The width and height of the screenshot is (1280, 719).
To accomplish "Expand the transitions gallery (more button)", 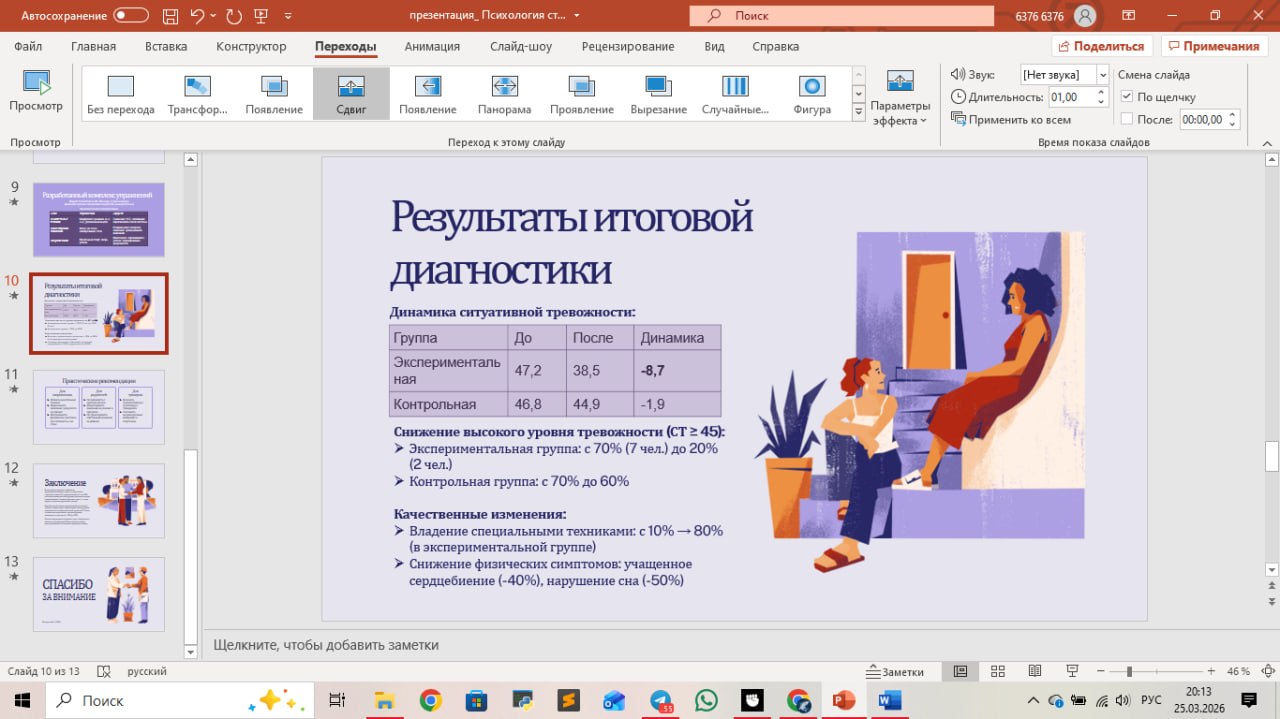I will tap(858, 114).
